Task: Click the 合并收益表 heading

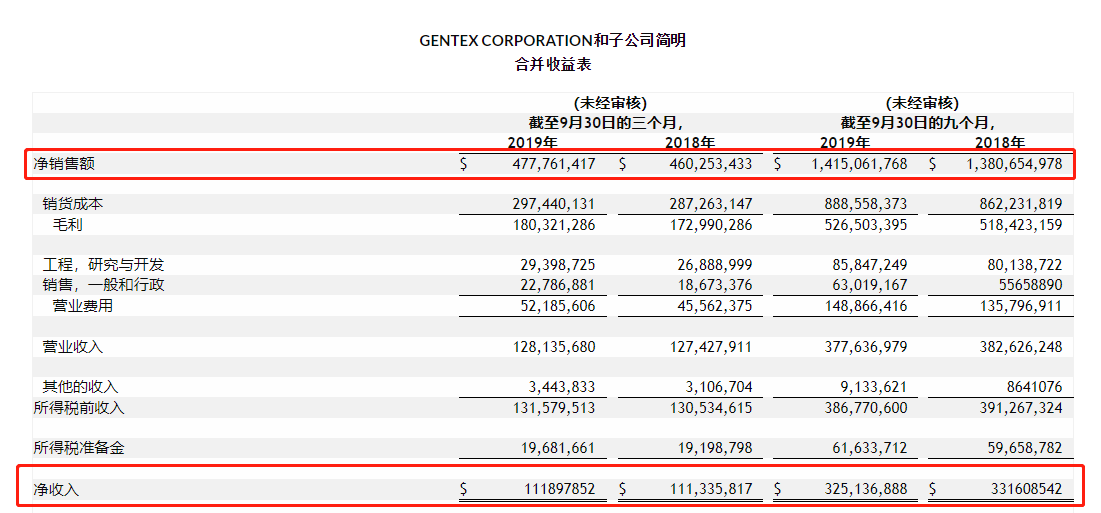Action: pyautogui.click(x=553, y=65)
